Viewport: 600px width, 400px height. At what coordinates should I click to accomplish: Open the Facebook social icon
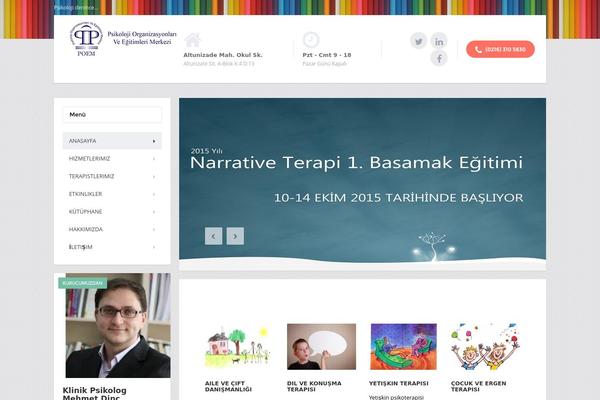point(439,58)
